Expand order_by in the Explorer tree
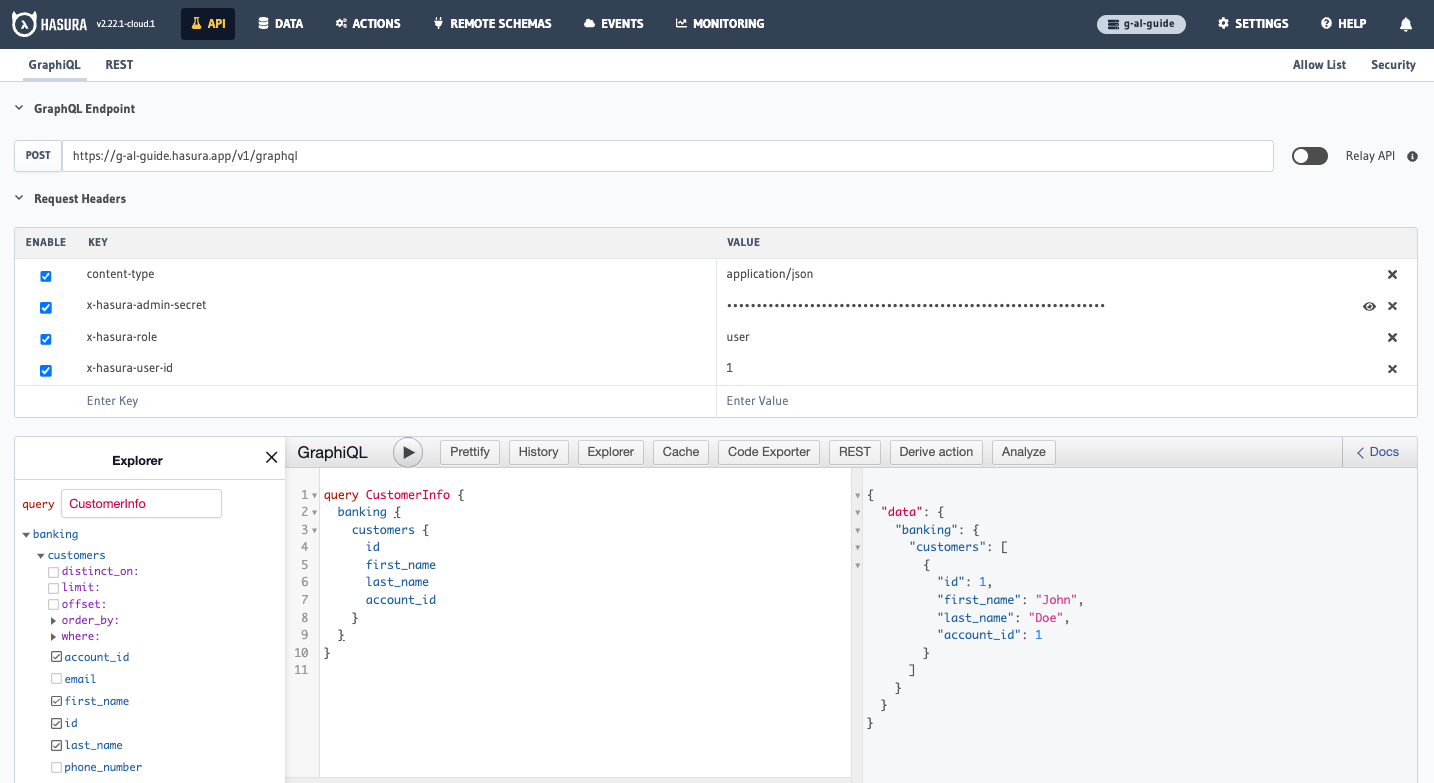The height and width of the screenshot is (783, 1434). 54,620
